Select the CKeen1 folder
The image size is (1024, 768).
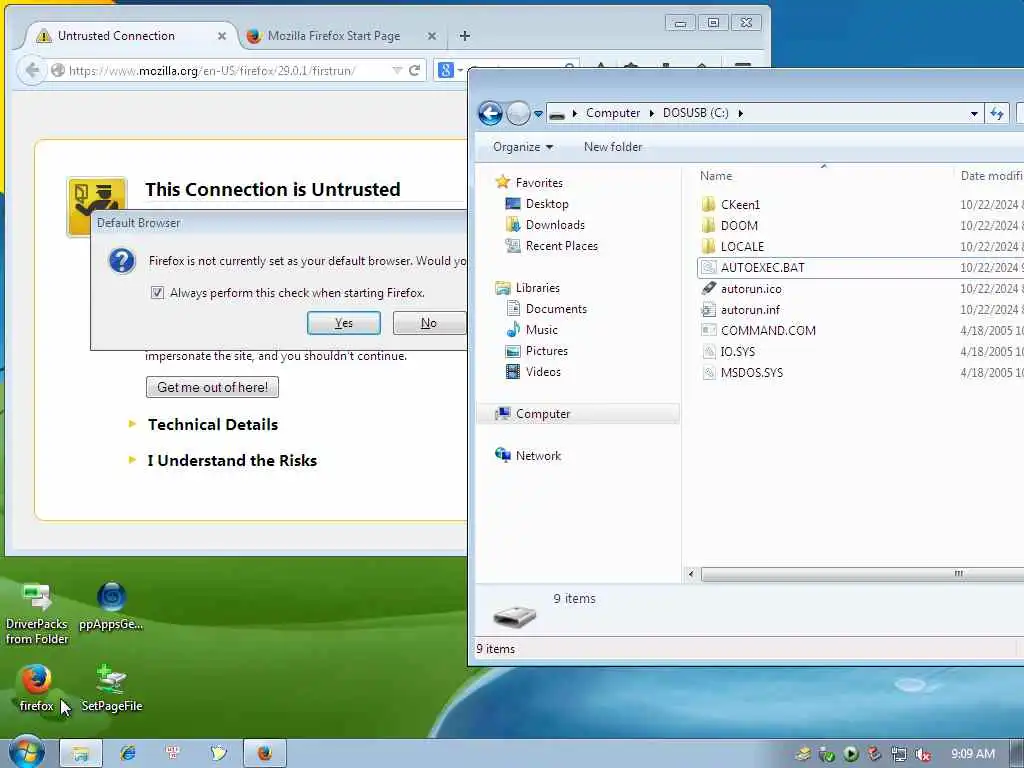coord(740,204)
